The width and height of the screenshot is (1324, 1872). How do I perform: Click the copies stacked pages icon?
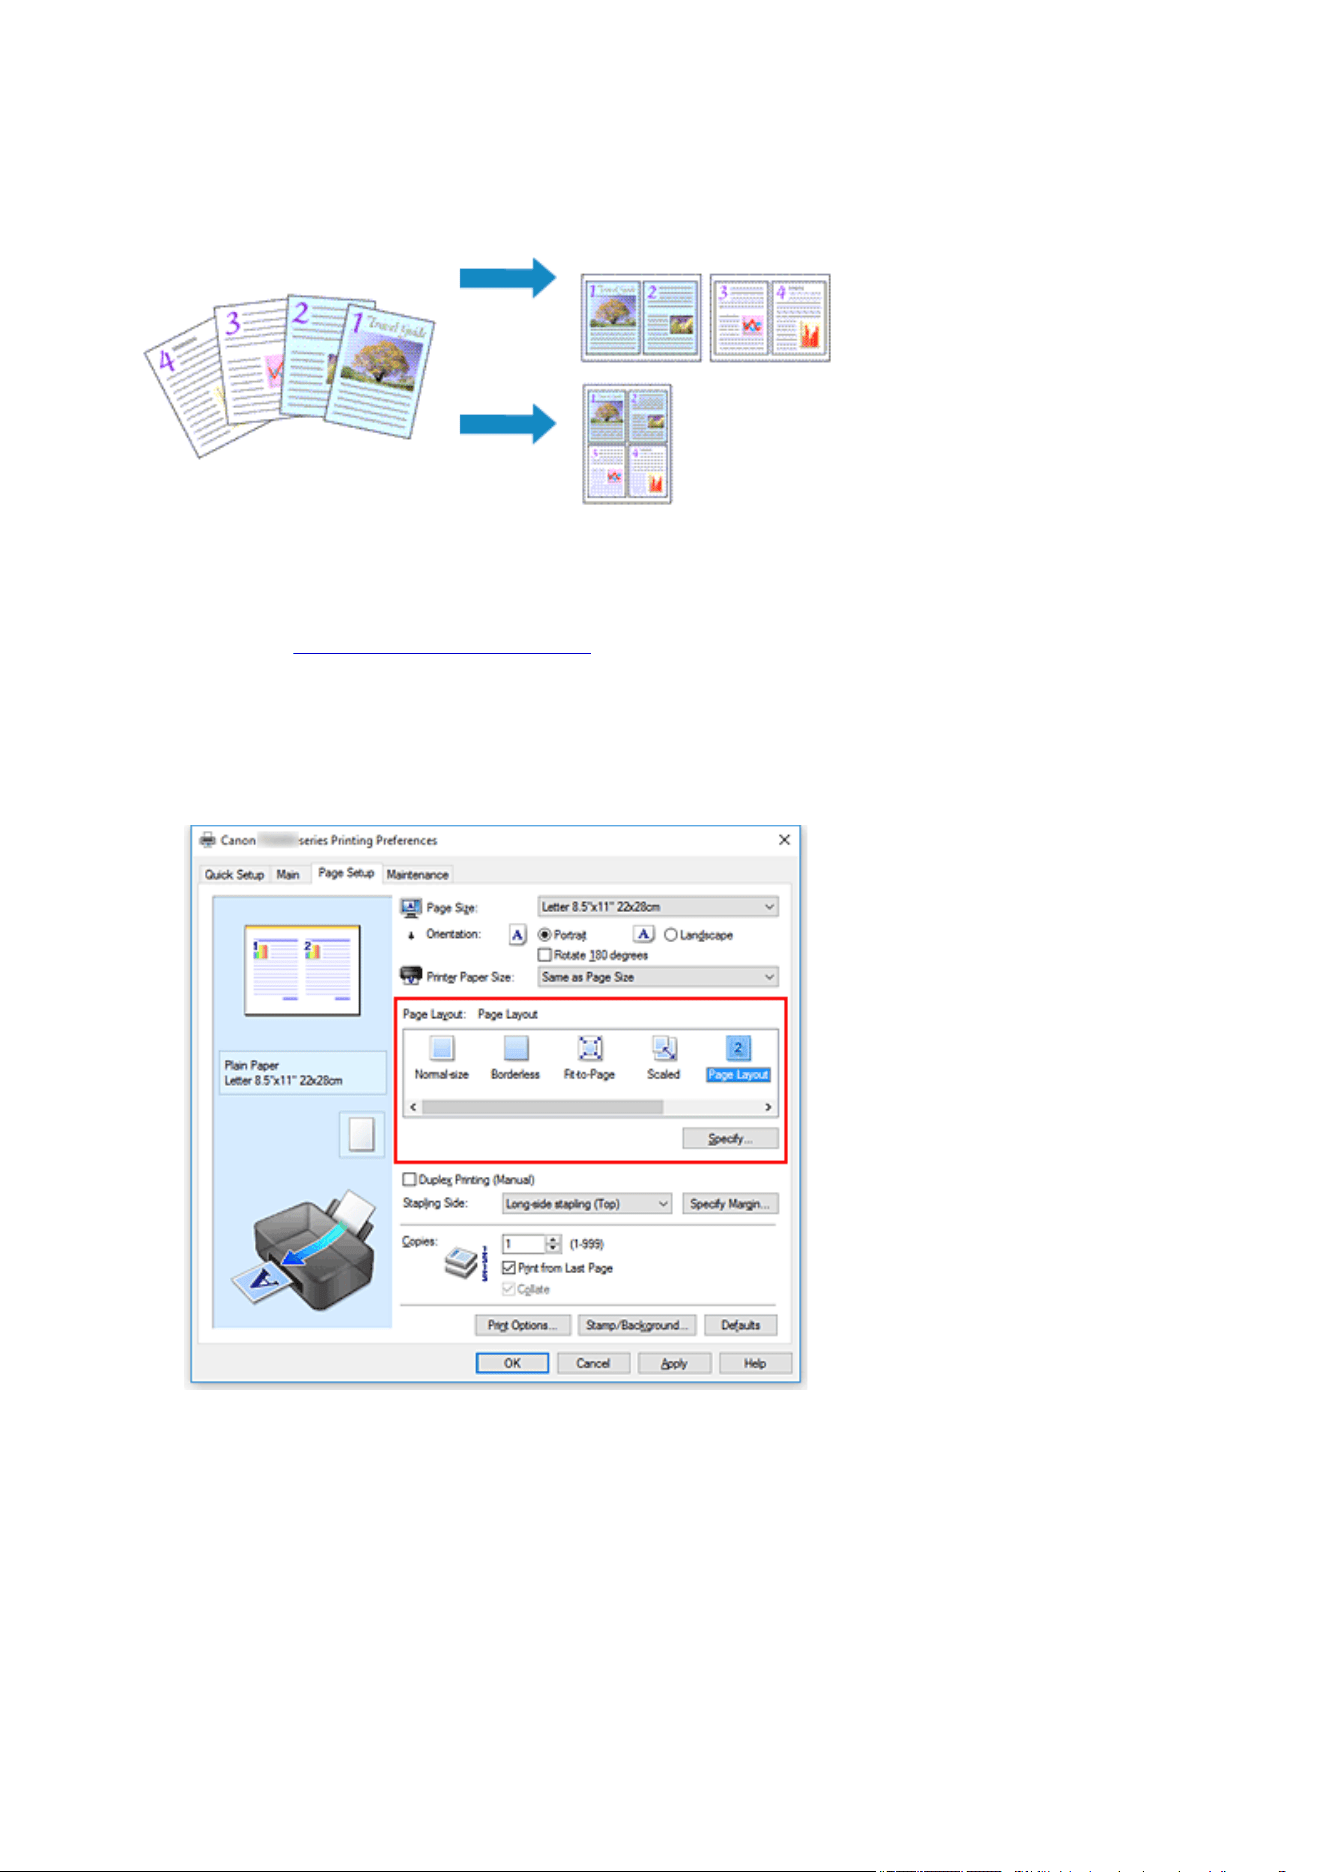coord(462,1263)
